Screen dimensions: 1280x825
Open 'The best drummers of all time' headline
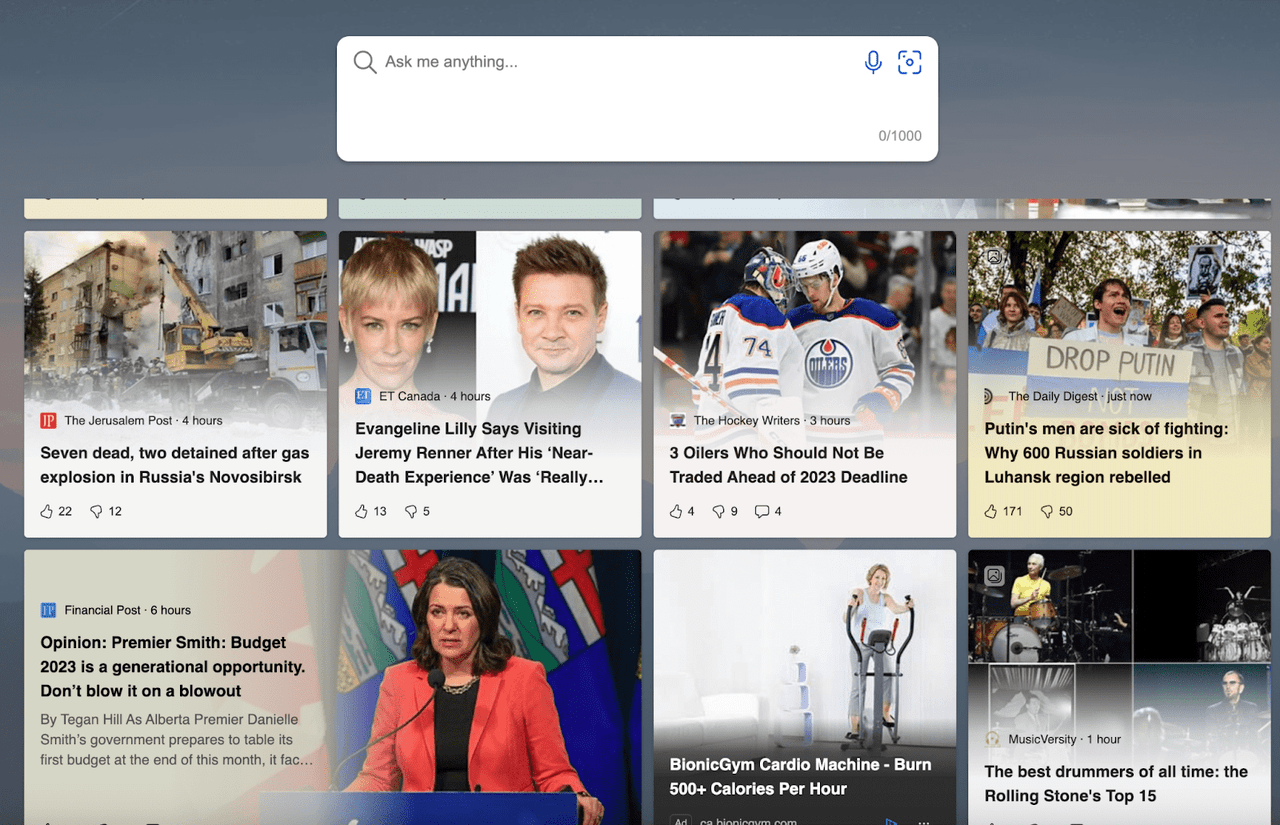1116,784
